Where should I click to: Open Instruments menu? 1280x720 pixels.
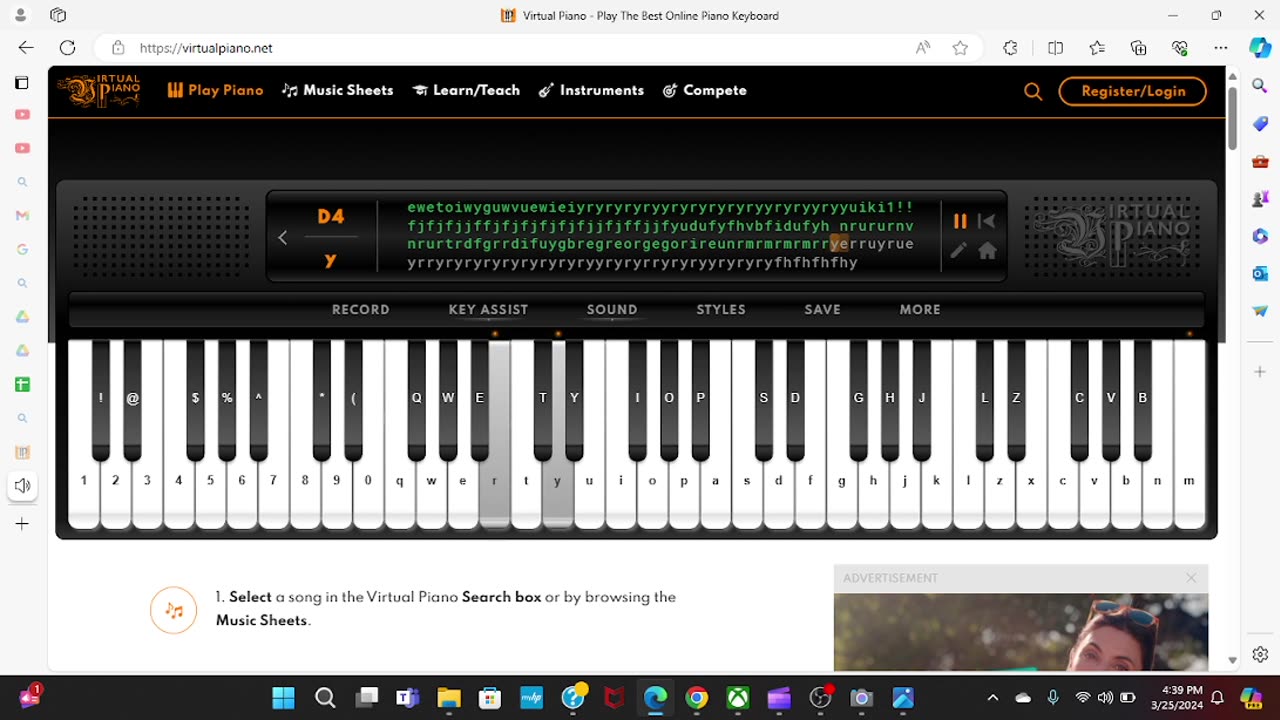pos(591,90)
